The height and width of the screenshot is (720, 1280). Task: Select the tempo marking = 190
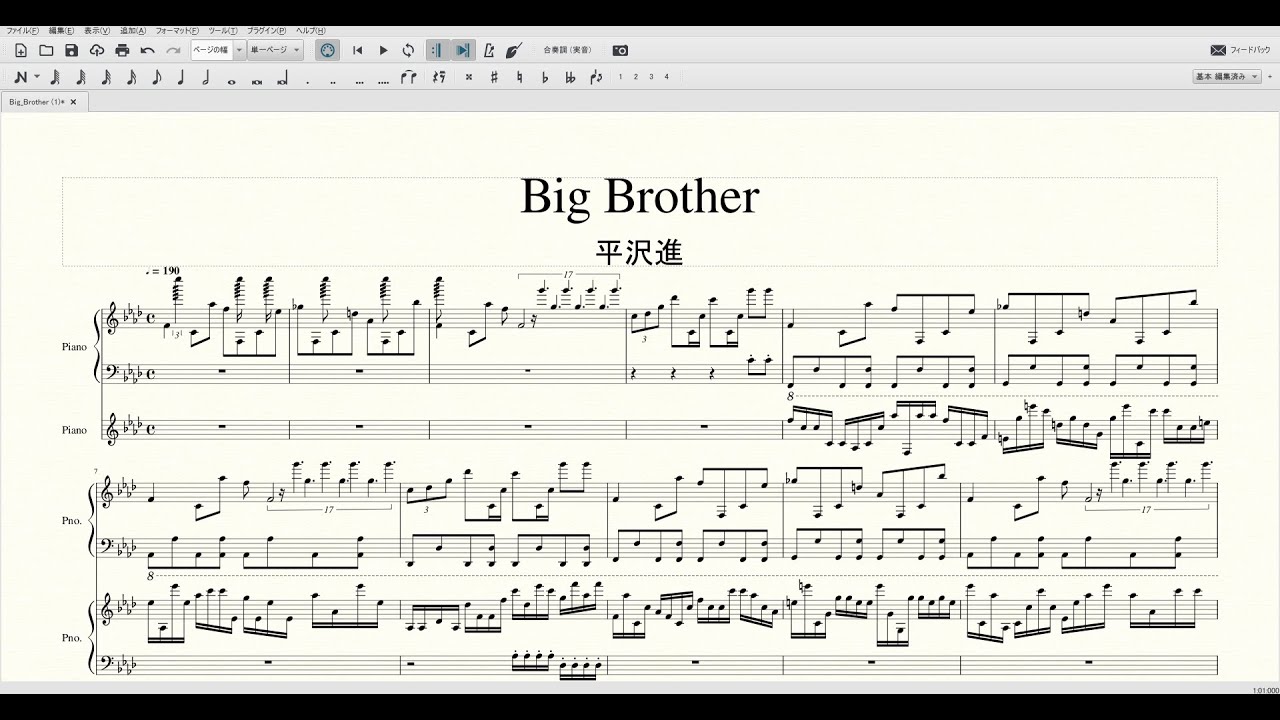[163, 271]
